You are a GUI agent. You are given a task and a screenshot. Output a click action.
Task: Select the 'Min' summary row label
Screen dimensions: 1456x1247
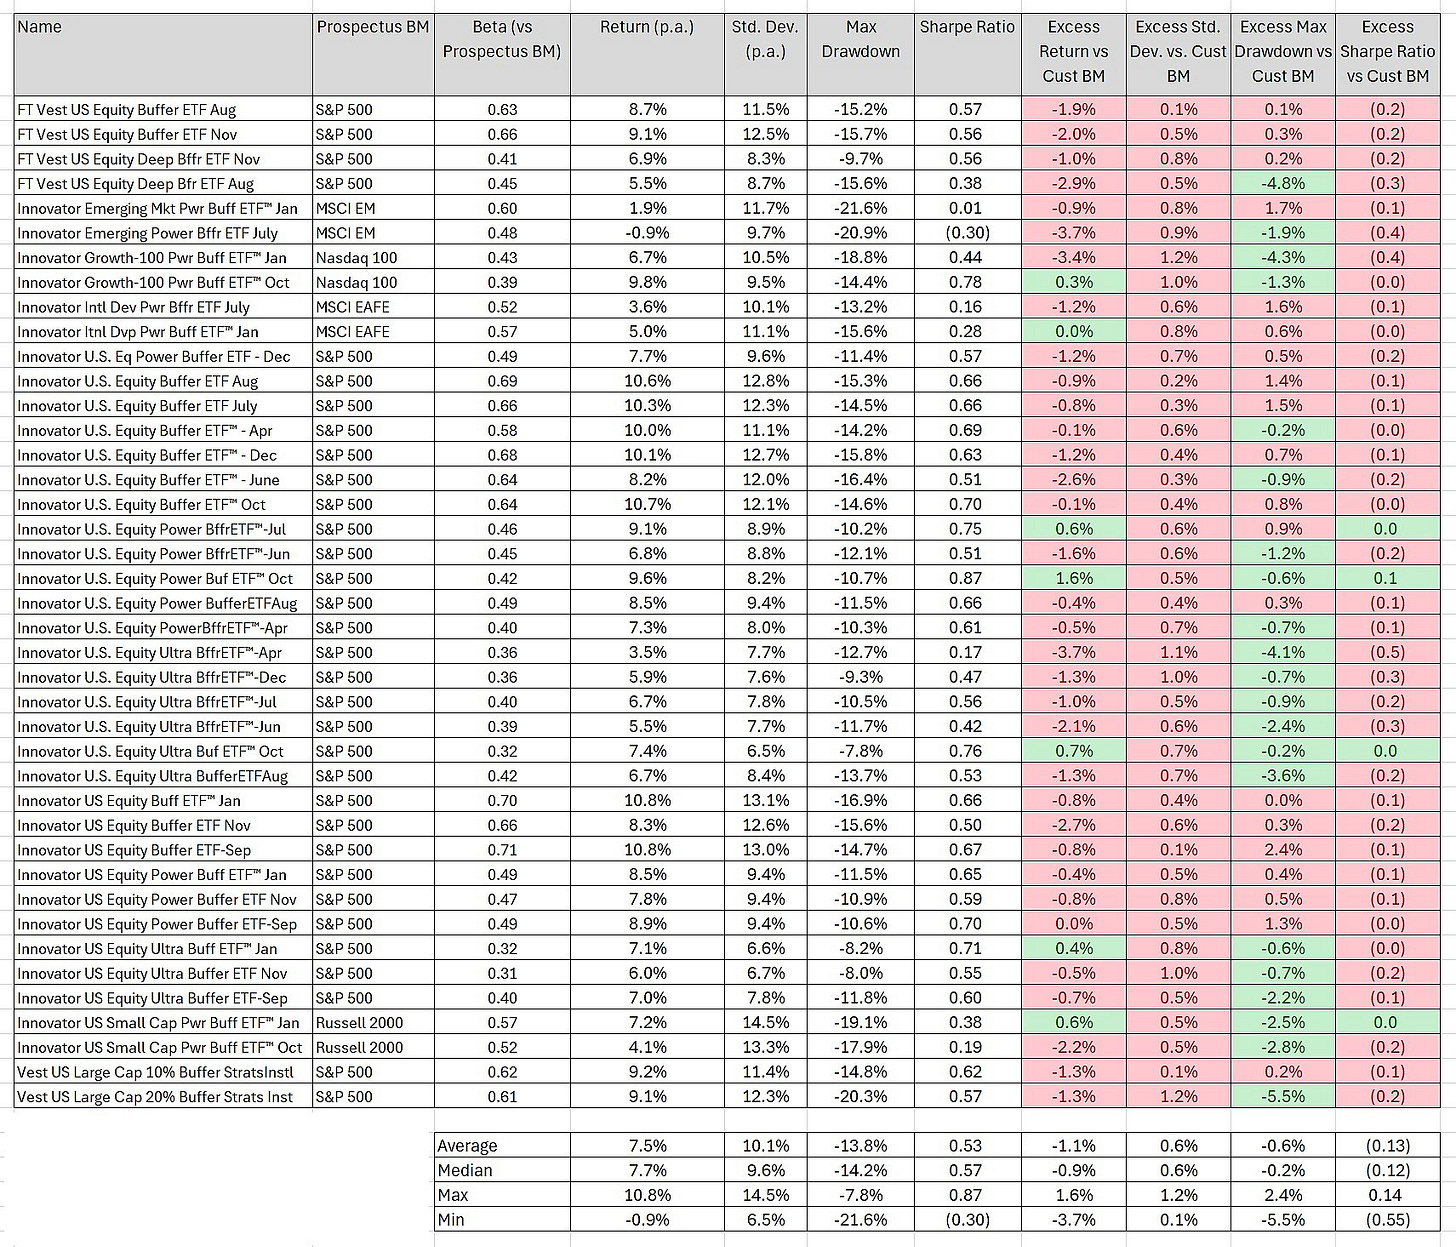(x=502, y=1219)
